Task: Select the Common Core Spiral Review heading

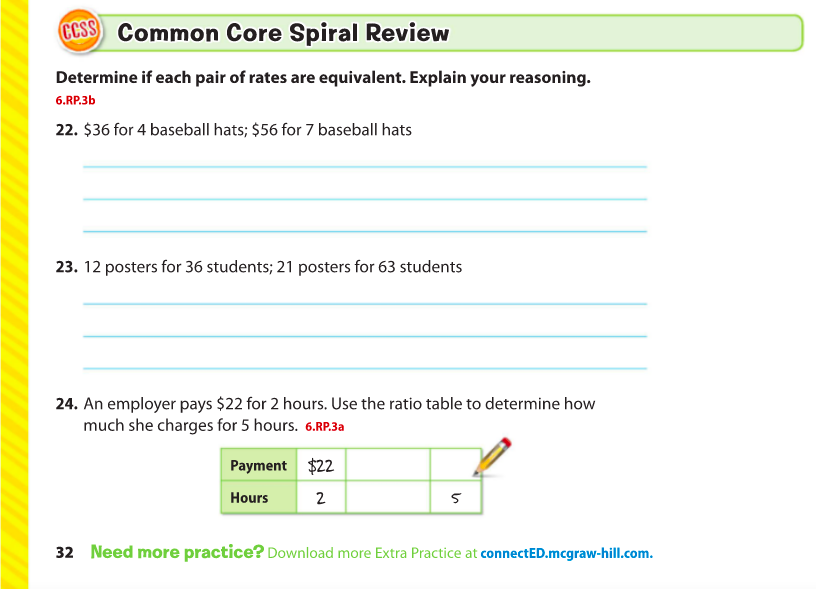Action: (x=283, y=33)
